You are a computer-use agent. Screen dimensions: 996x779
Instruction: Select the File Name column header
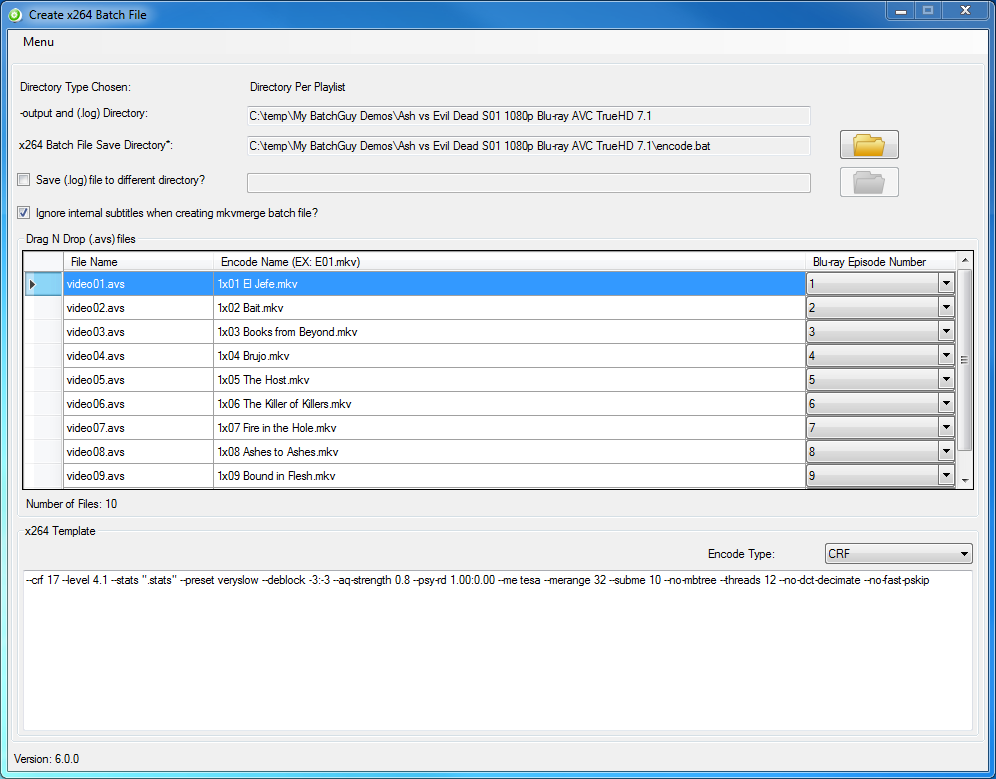point(138,262)
